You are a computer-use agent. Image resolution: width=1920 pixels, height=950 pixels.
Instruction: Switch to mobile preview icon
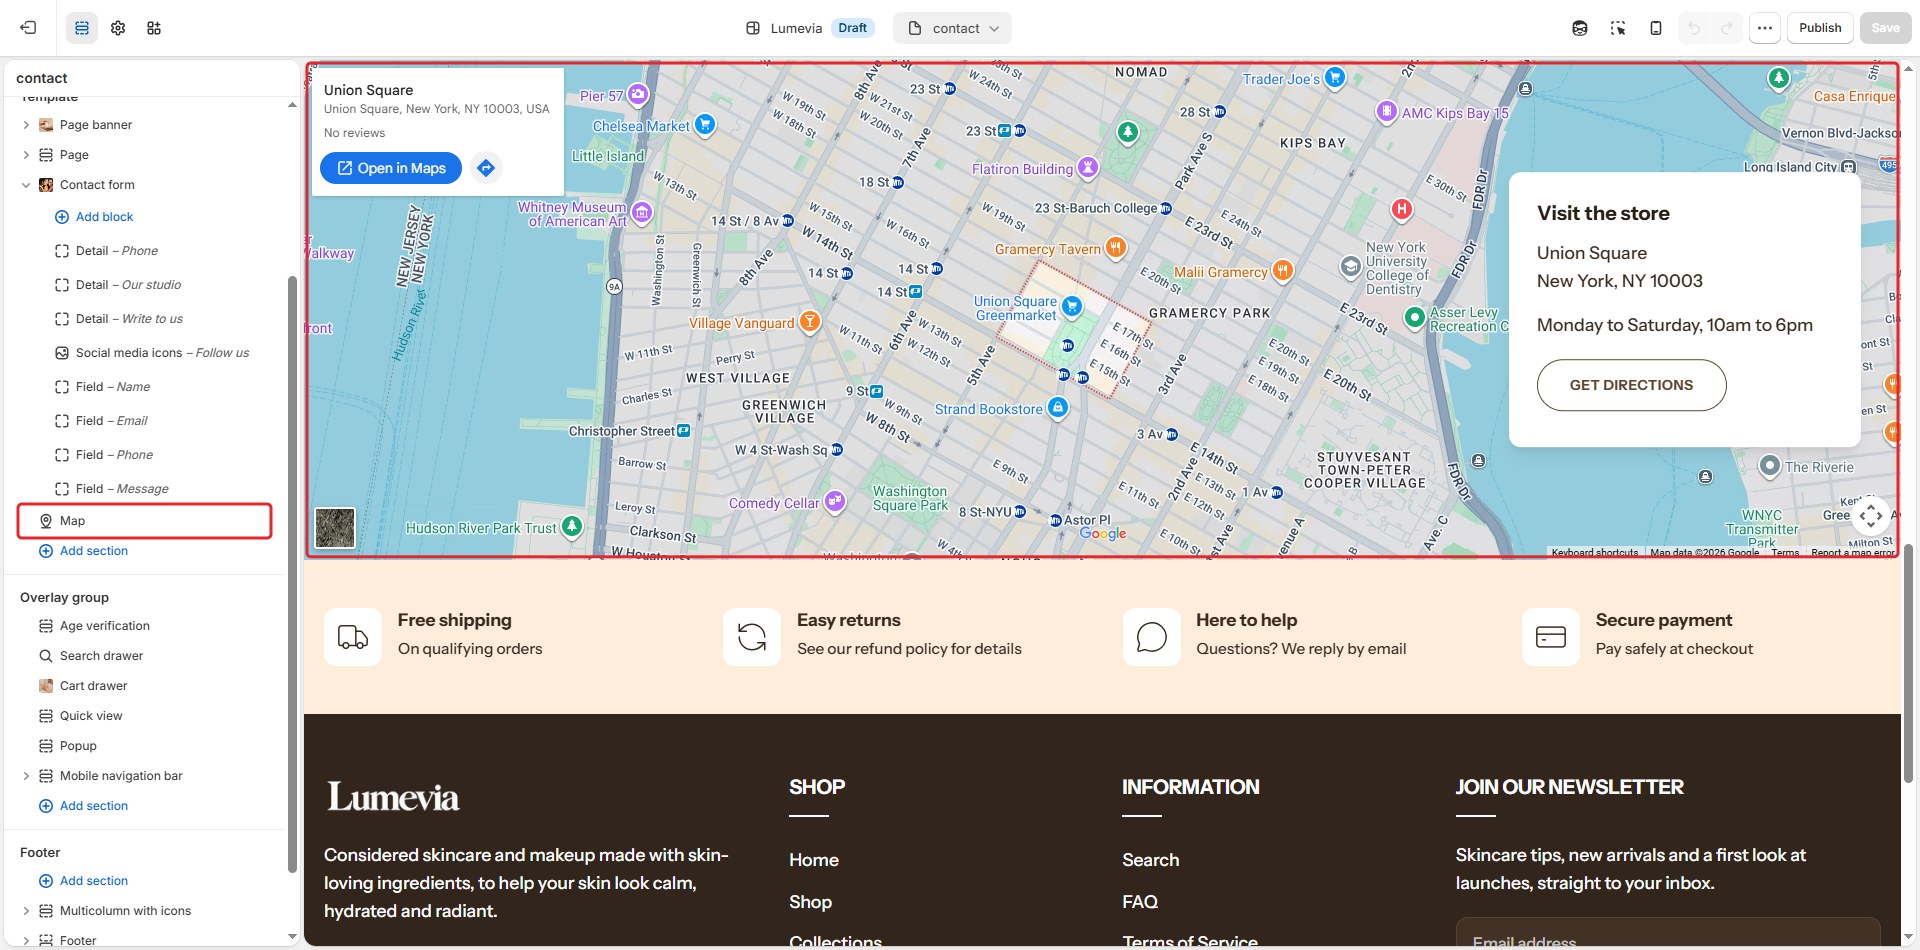coord(1656,28)
